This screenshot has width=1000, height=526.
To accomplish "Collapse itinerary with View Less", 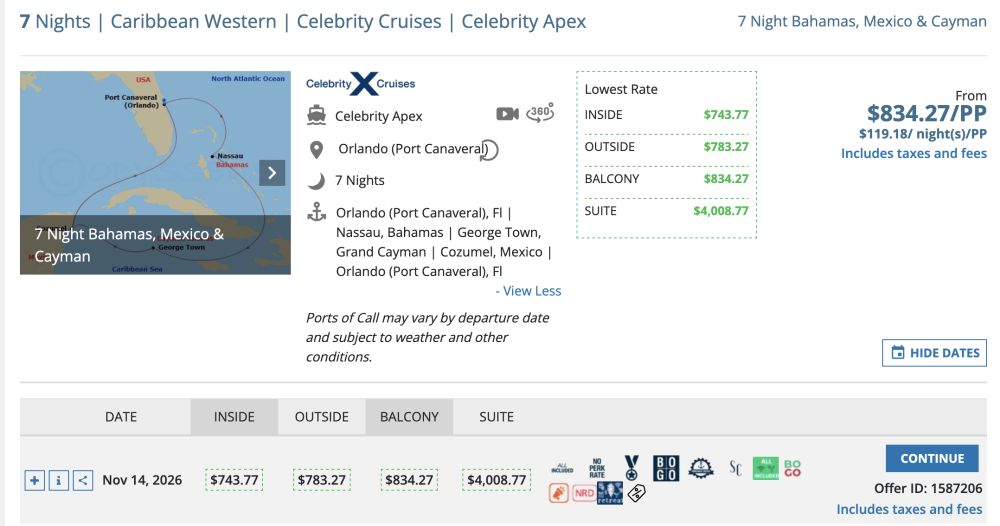I will tap(532, 291).
